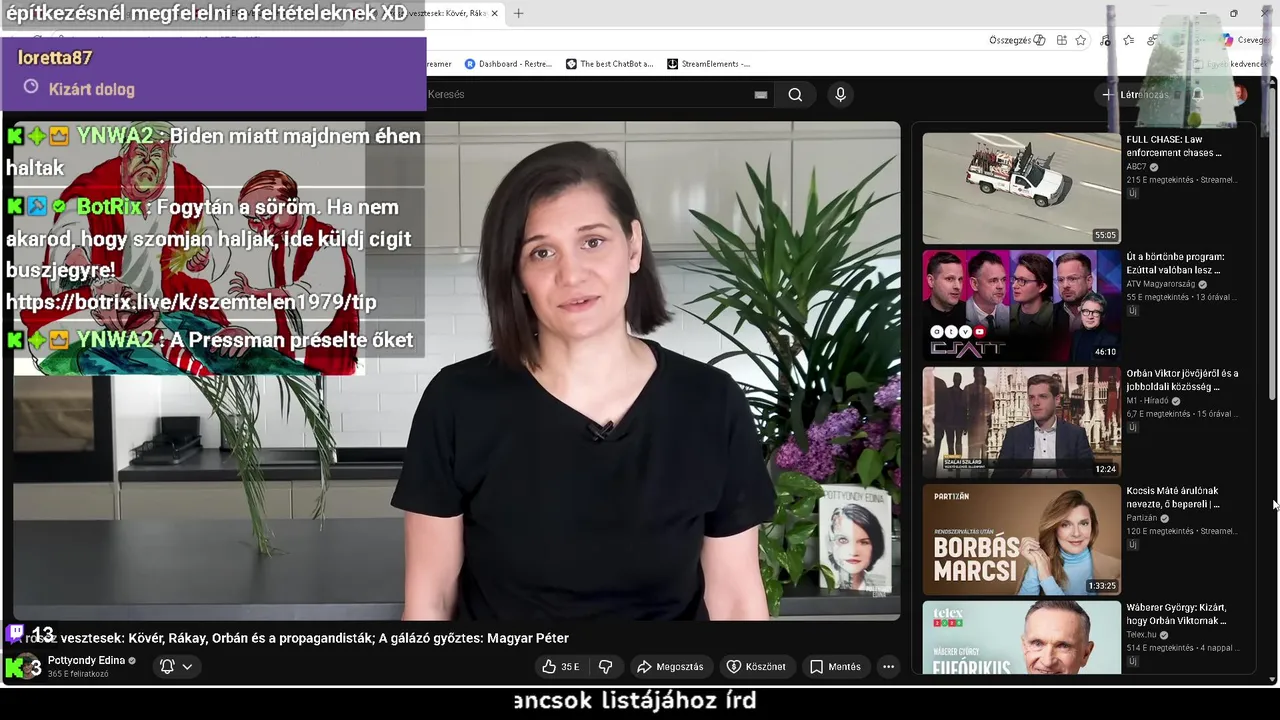Open the StreamElements bookmark
Screen dimensions: 1280x720
point(708,63)
